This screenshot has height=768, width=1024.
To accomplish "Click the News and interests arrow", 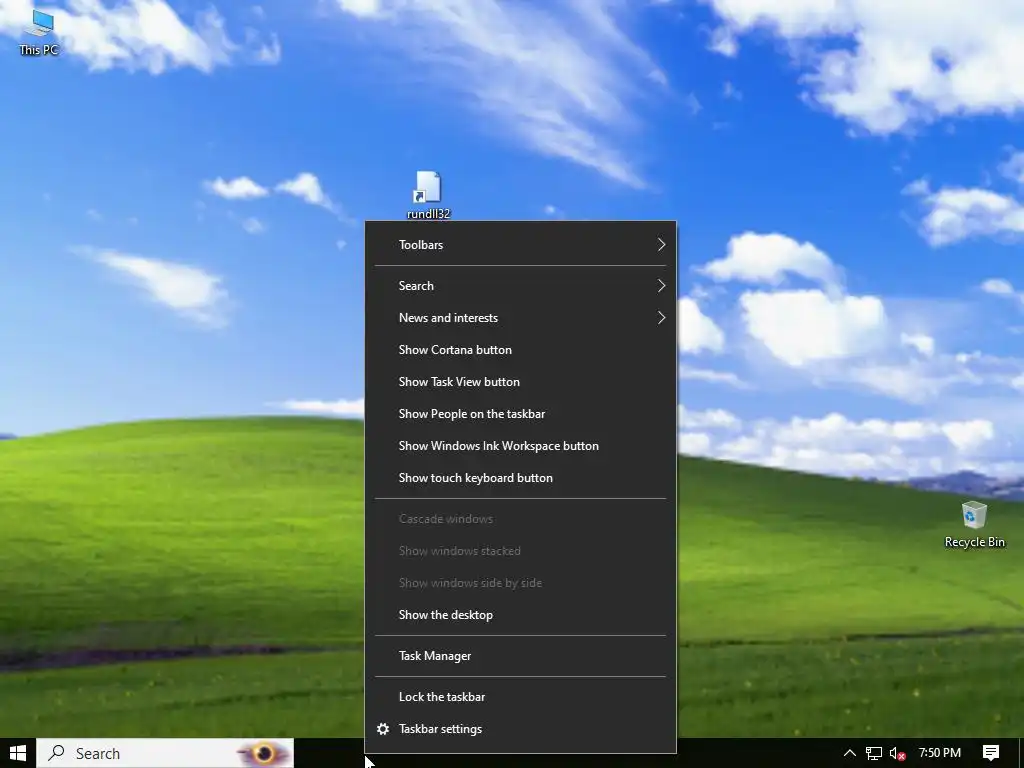I will point(661,318).
